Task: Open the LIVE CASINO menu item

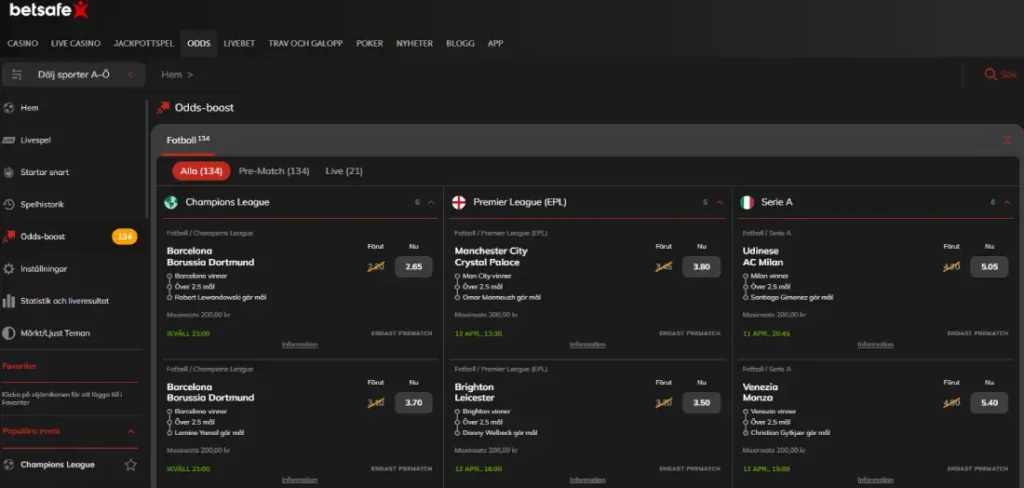Action: 76,44
